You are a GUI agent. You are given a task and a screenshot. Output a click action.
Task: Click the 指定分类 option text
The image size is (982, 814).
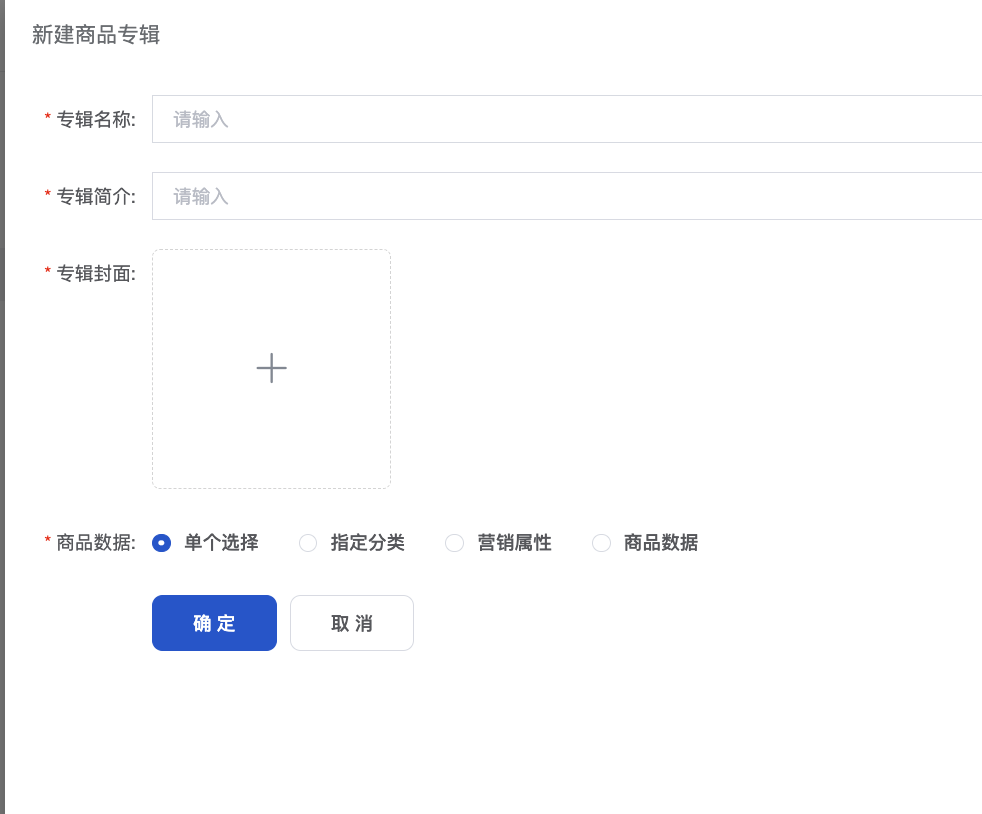pos(367,543)
